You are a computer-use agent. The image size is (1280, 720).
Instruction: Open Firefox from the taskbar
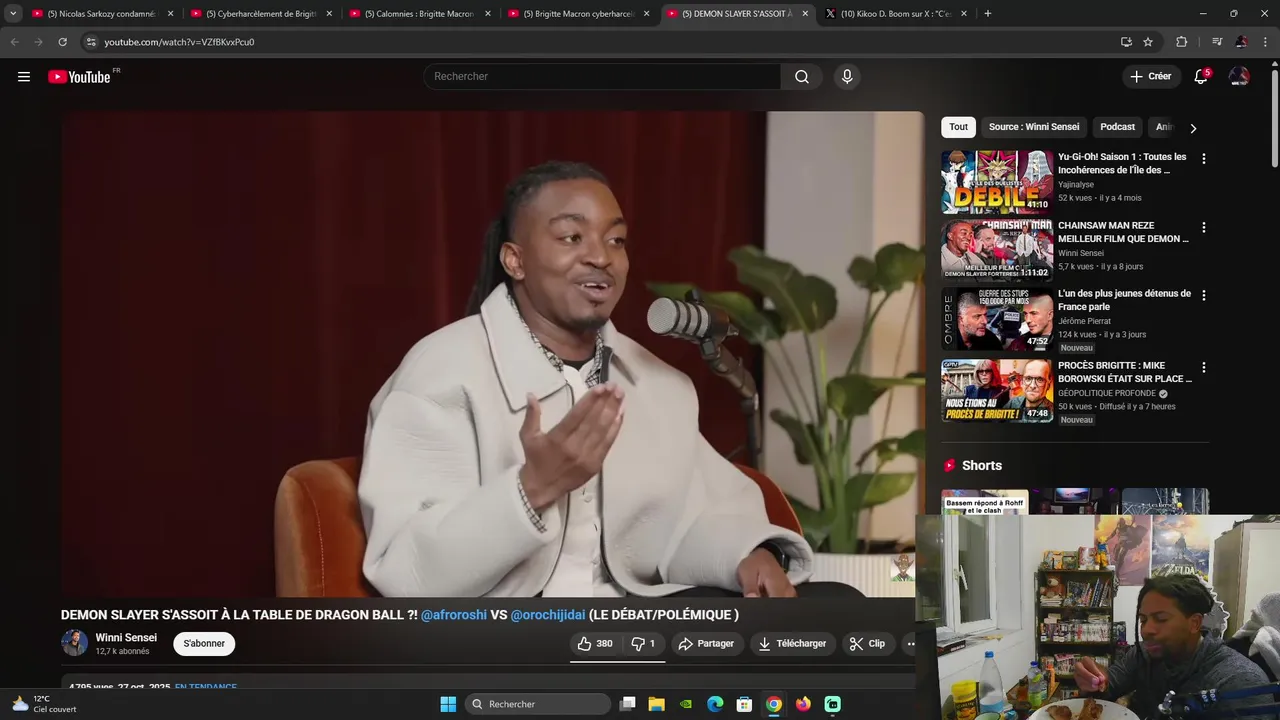(x=803, y=704)
